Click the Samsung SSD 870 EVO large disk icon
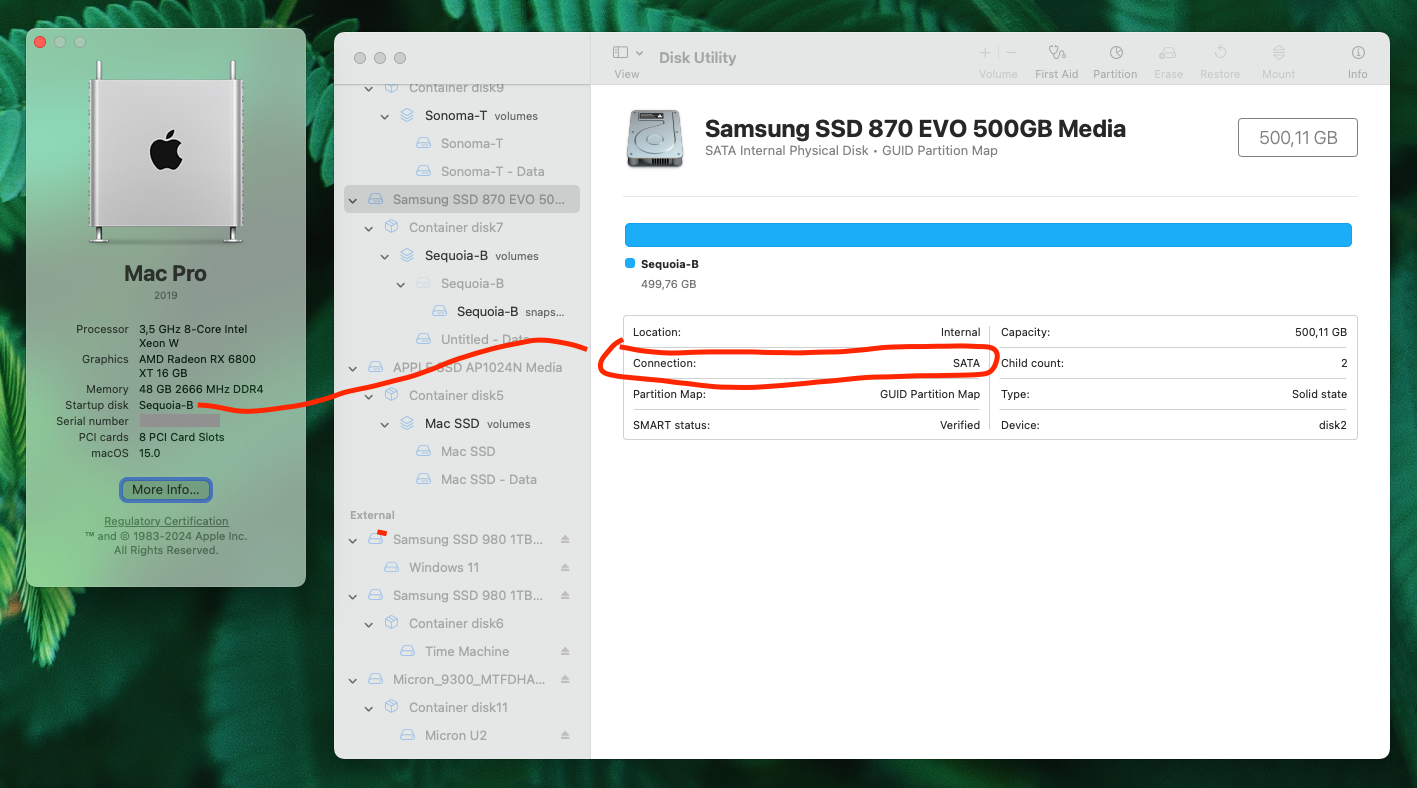 click(x=655, y=138)
